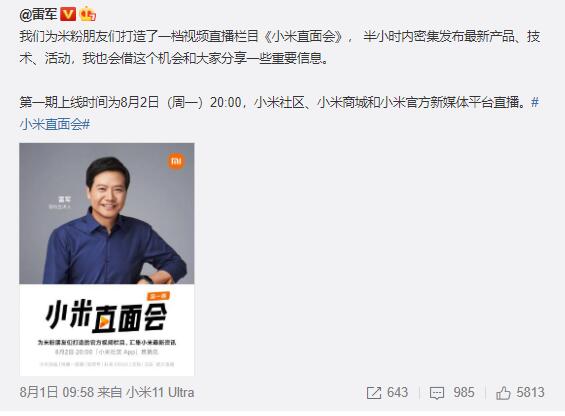The width and height of the screenshot is (565, 416).
Task: Open the @雷军 profile name link
Action: tap(38, 14)
